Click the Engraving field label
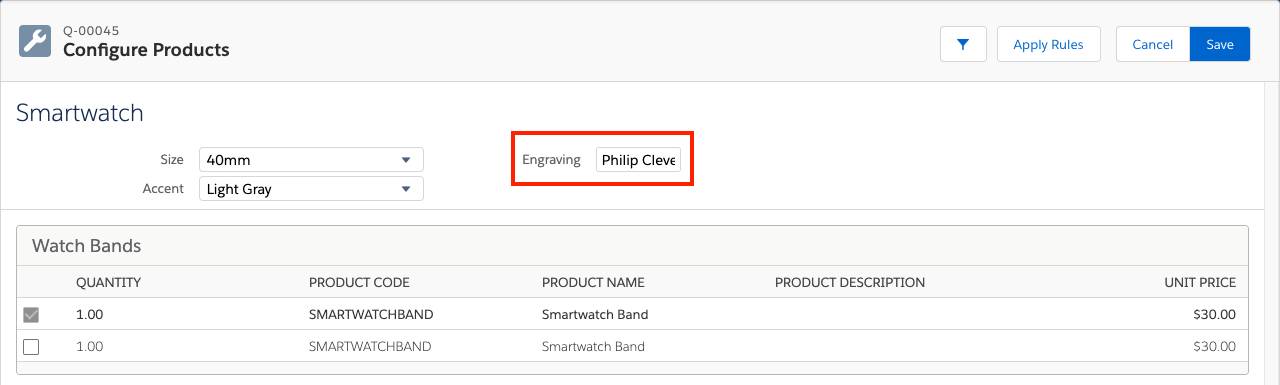 [x=551, y=160]
